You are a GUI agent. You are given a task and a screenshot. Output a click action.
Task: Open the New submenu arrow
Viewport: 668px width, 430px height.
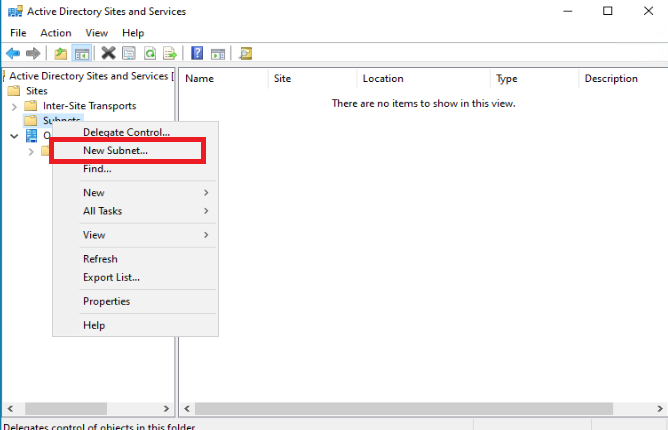[206, 193]
